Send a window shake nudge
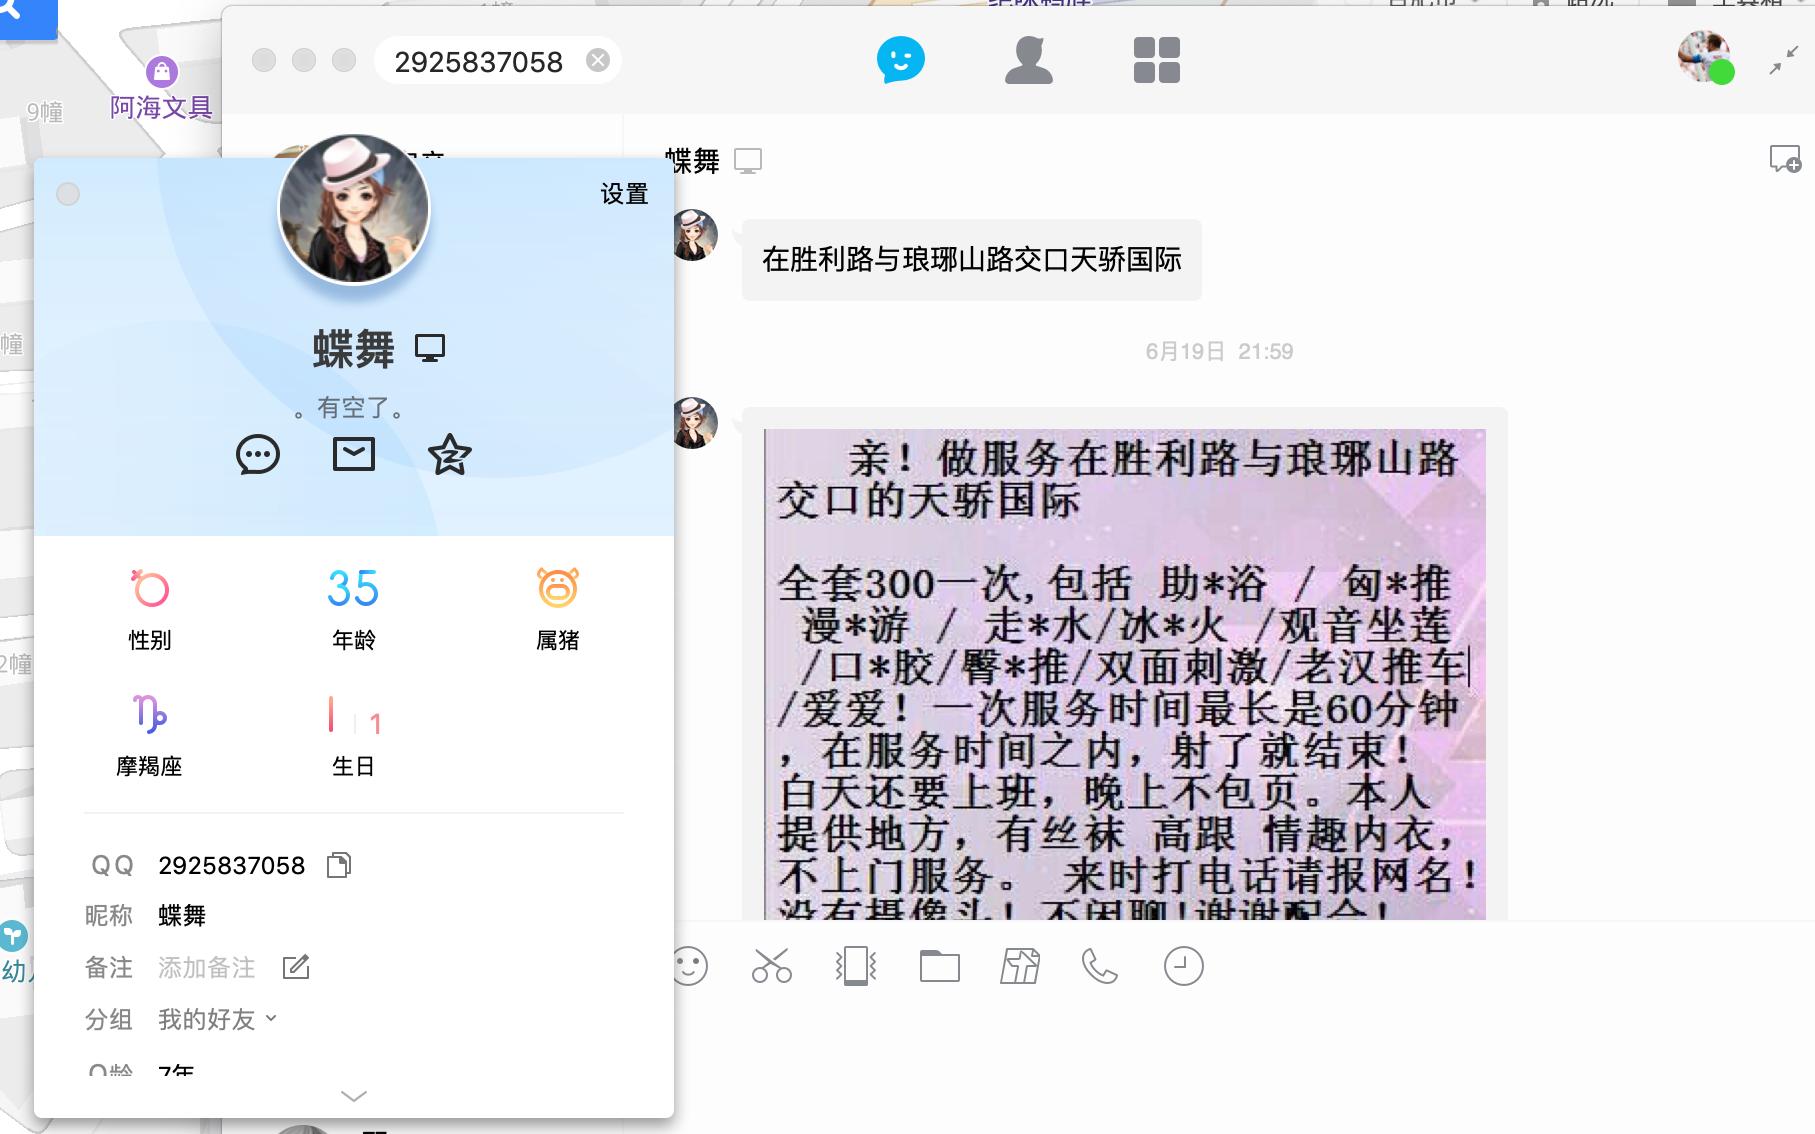This screenshot has height=1134, width=1815. 855,966
